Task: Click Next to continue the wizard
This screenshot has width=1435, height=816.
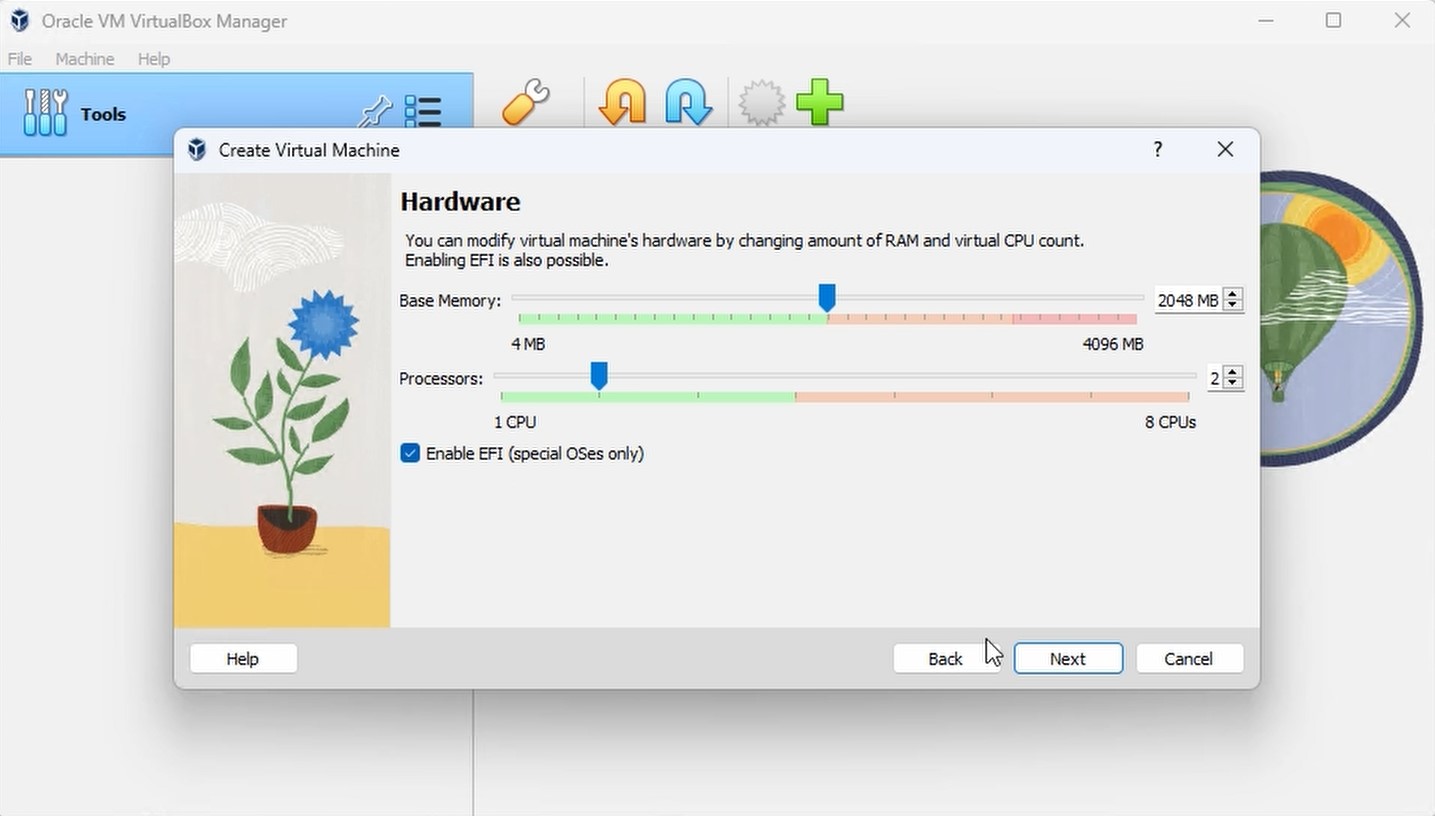Action: coord(1067,658)
